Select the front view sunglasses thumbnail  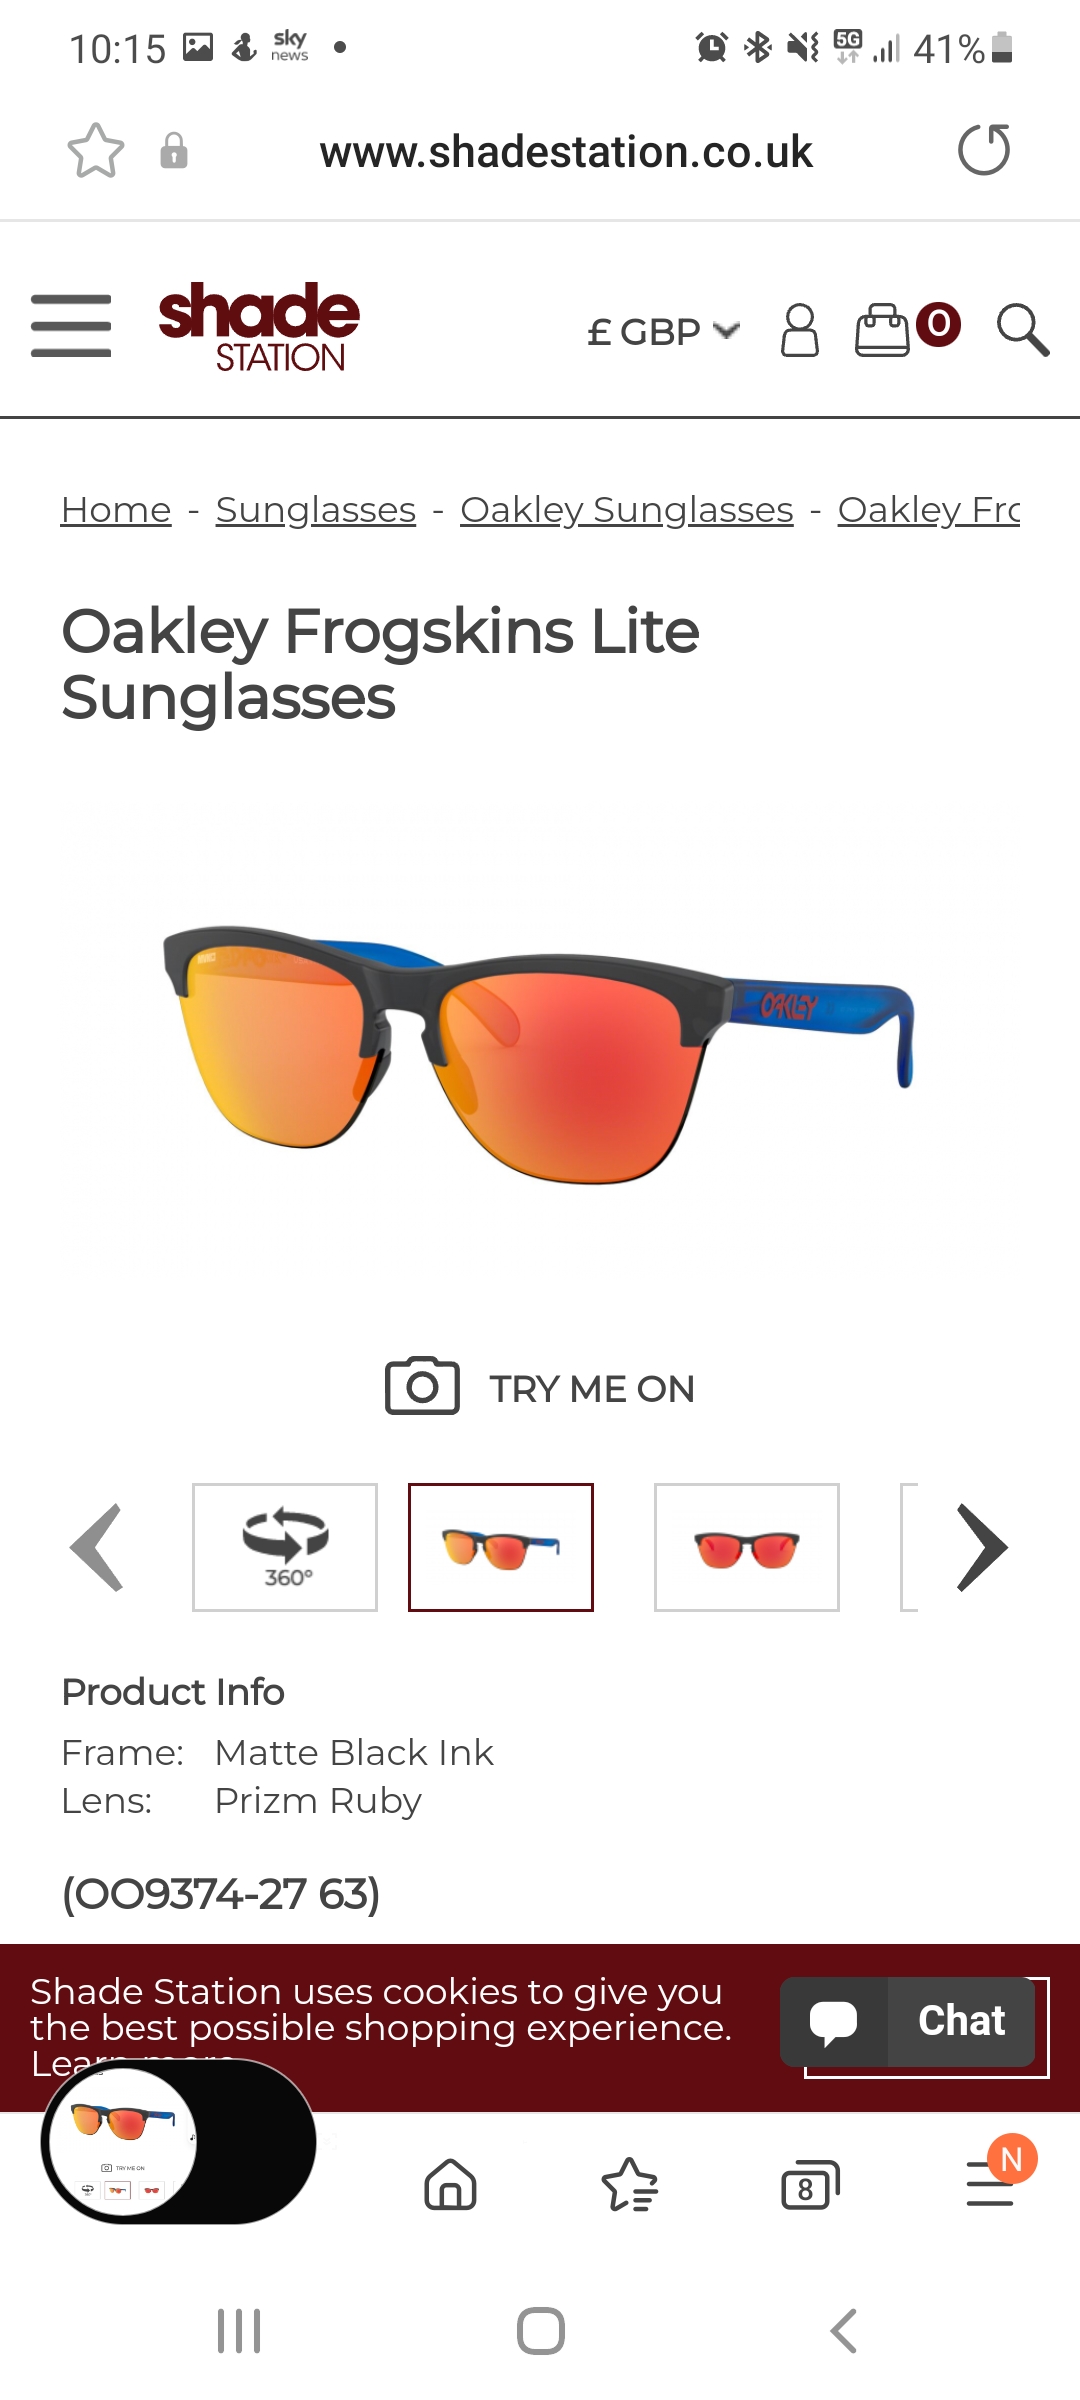point(747,1547)
